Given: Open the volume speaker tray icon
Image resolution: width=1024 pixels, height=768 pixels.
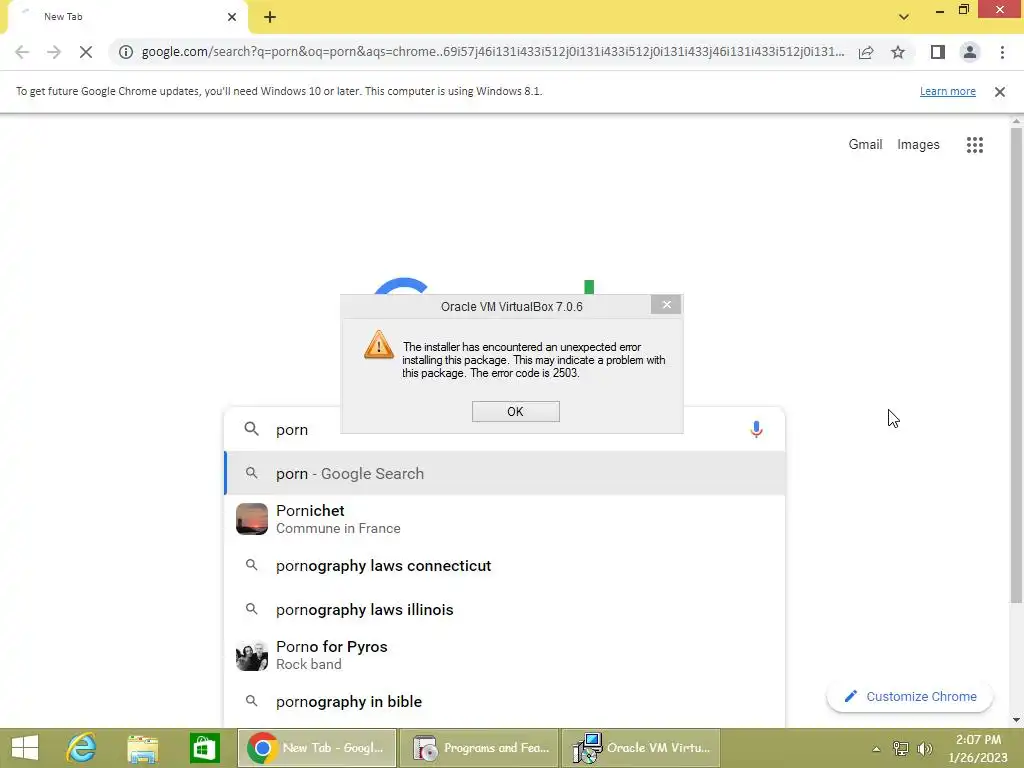Looking at the screenshot, I should pos(925,749).
